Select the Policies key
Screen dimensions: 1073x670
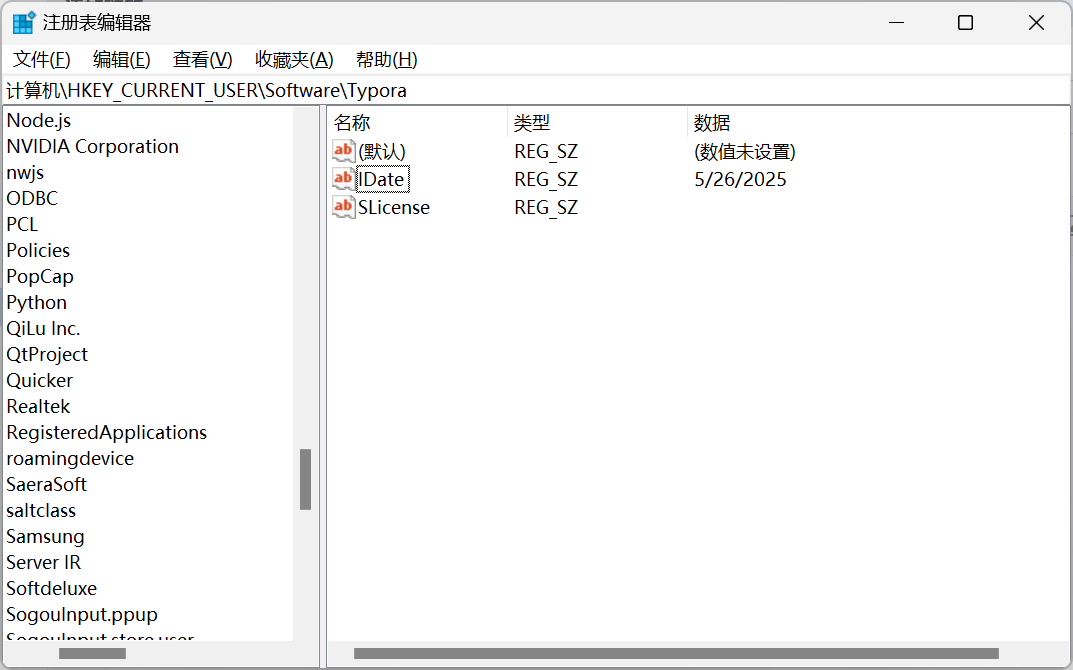click(x=38, y=250)
